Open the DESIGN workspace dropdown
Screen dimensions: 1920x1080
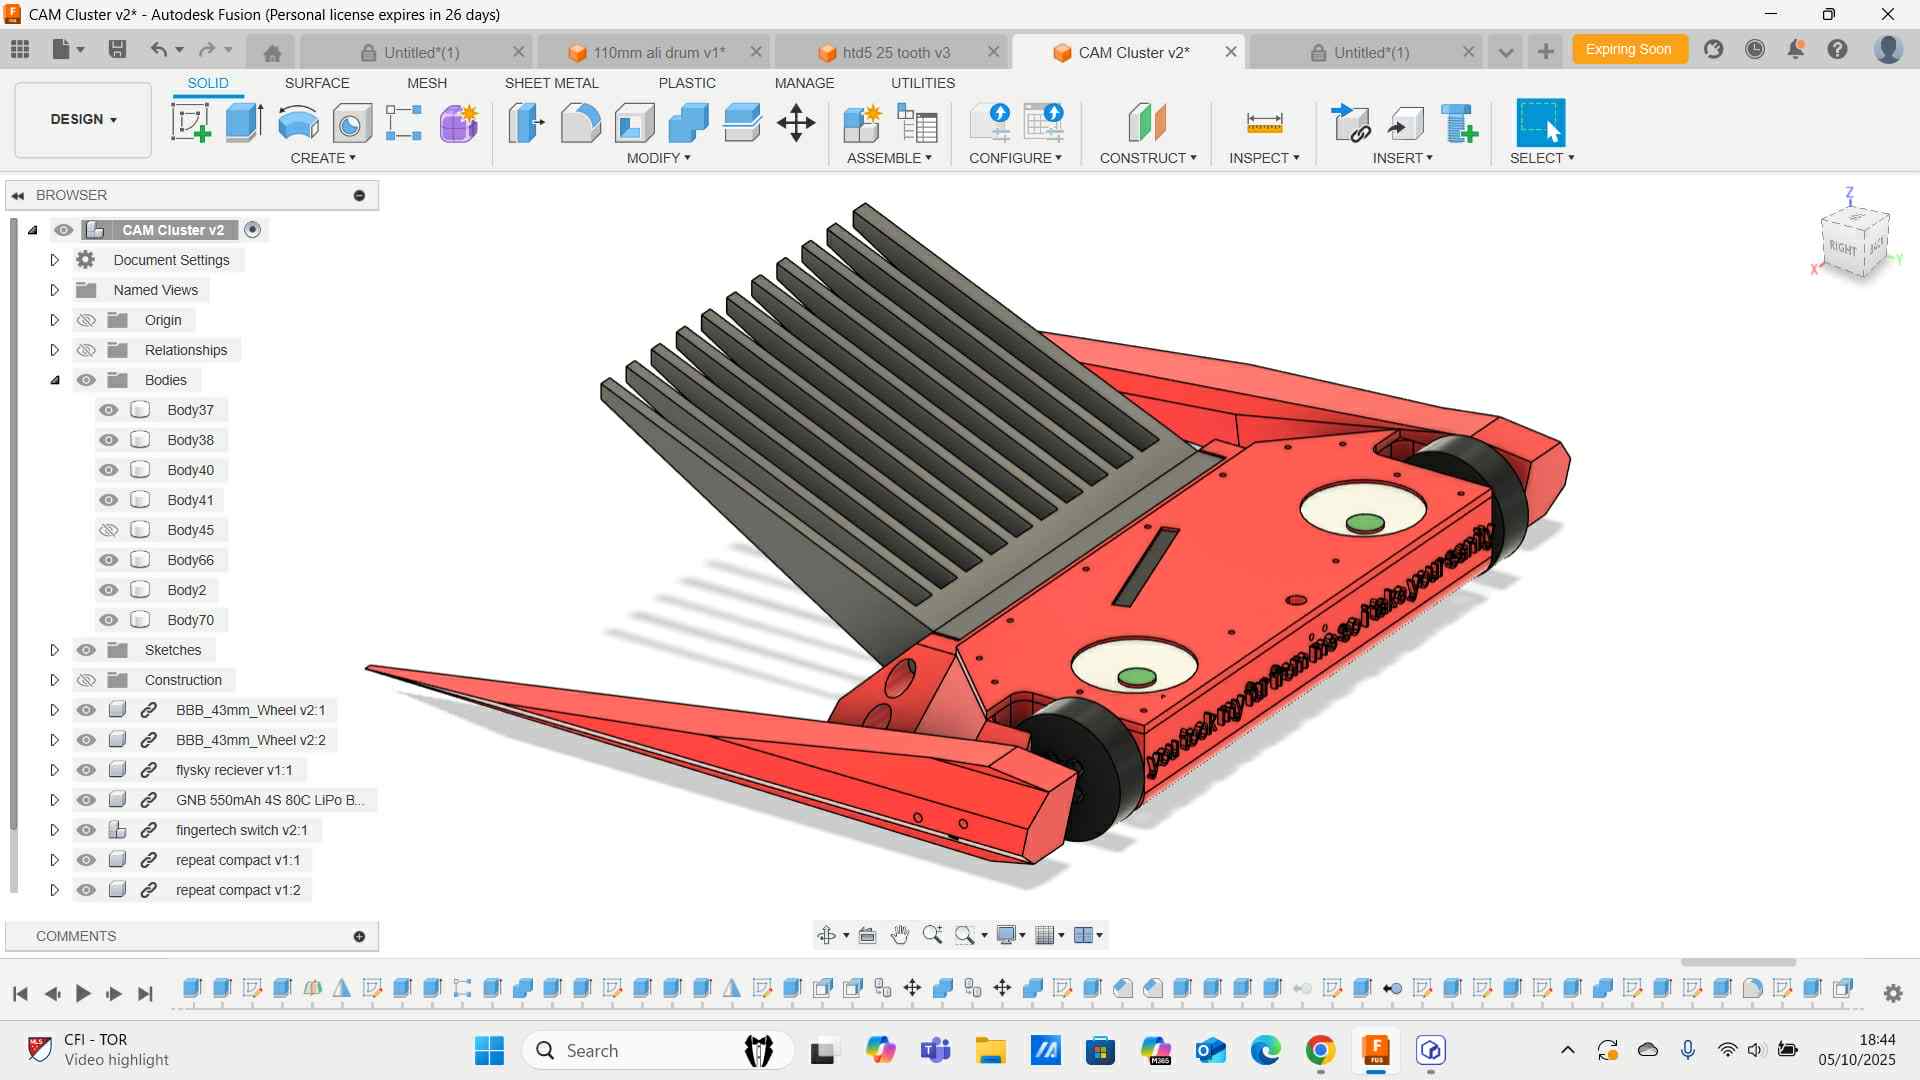pos(83,119)
